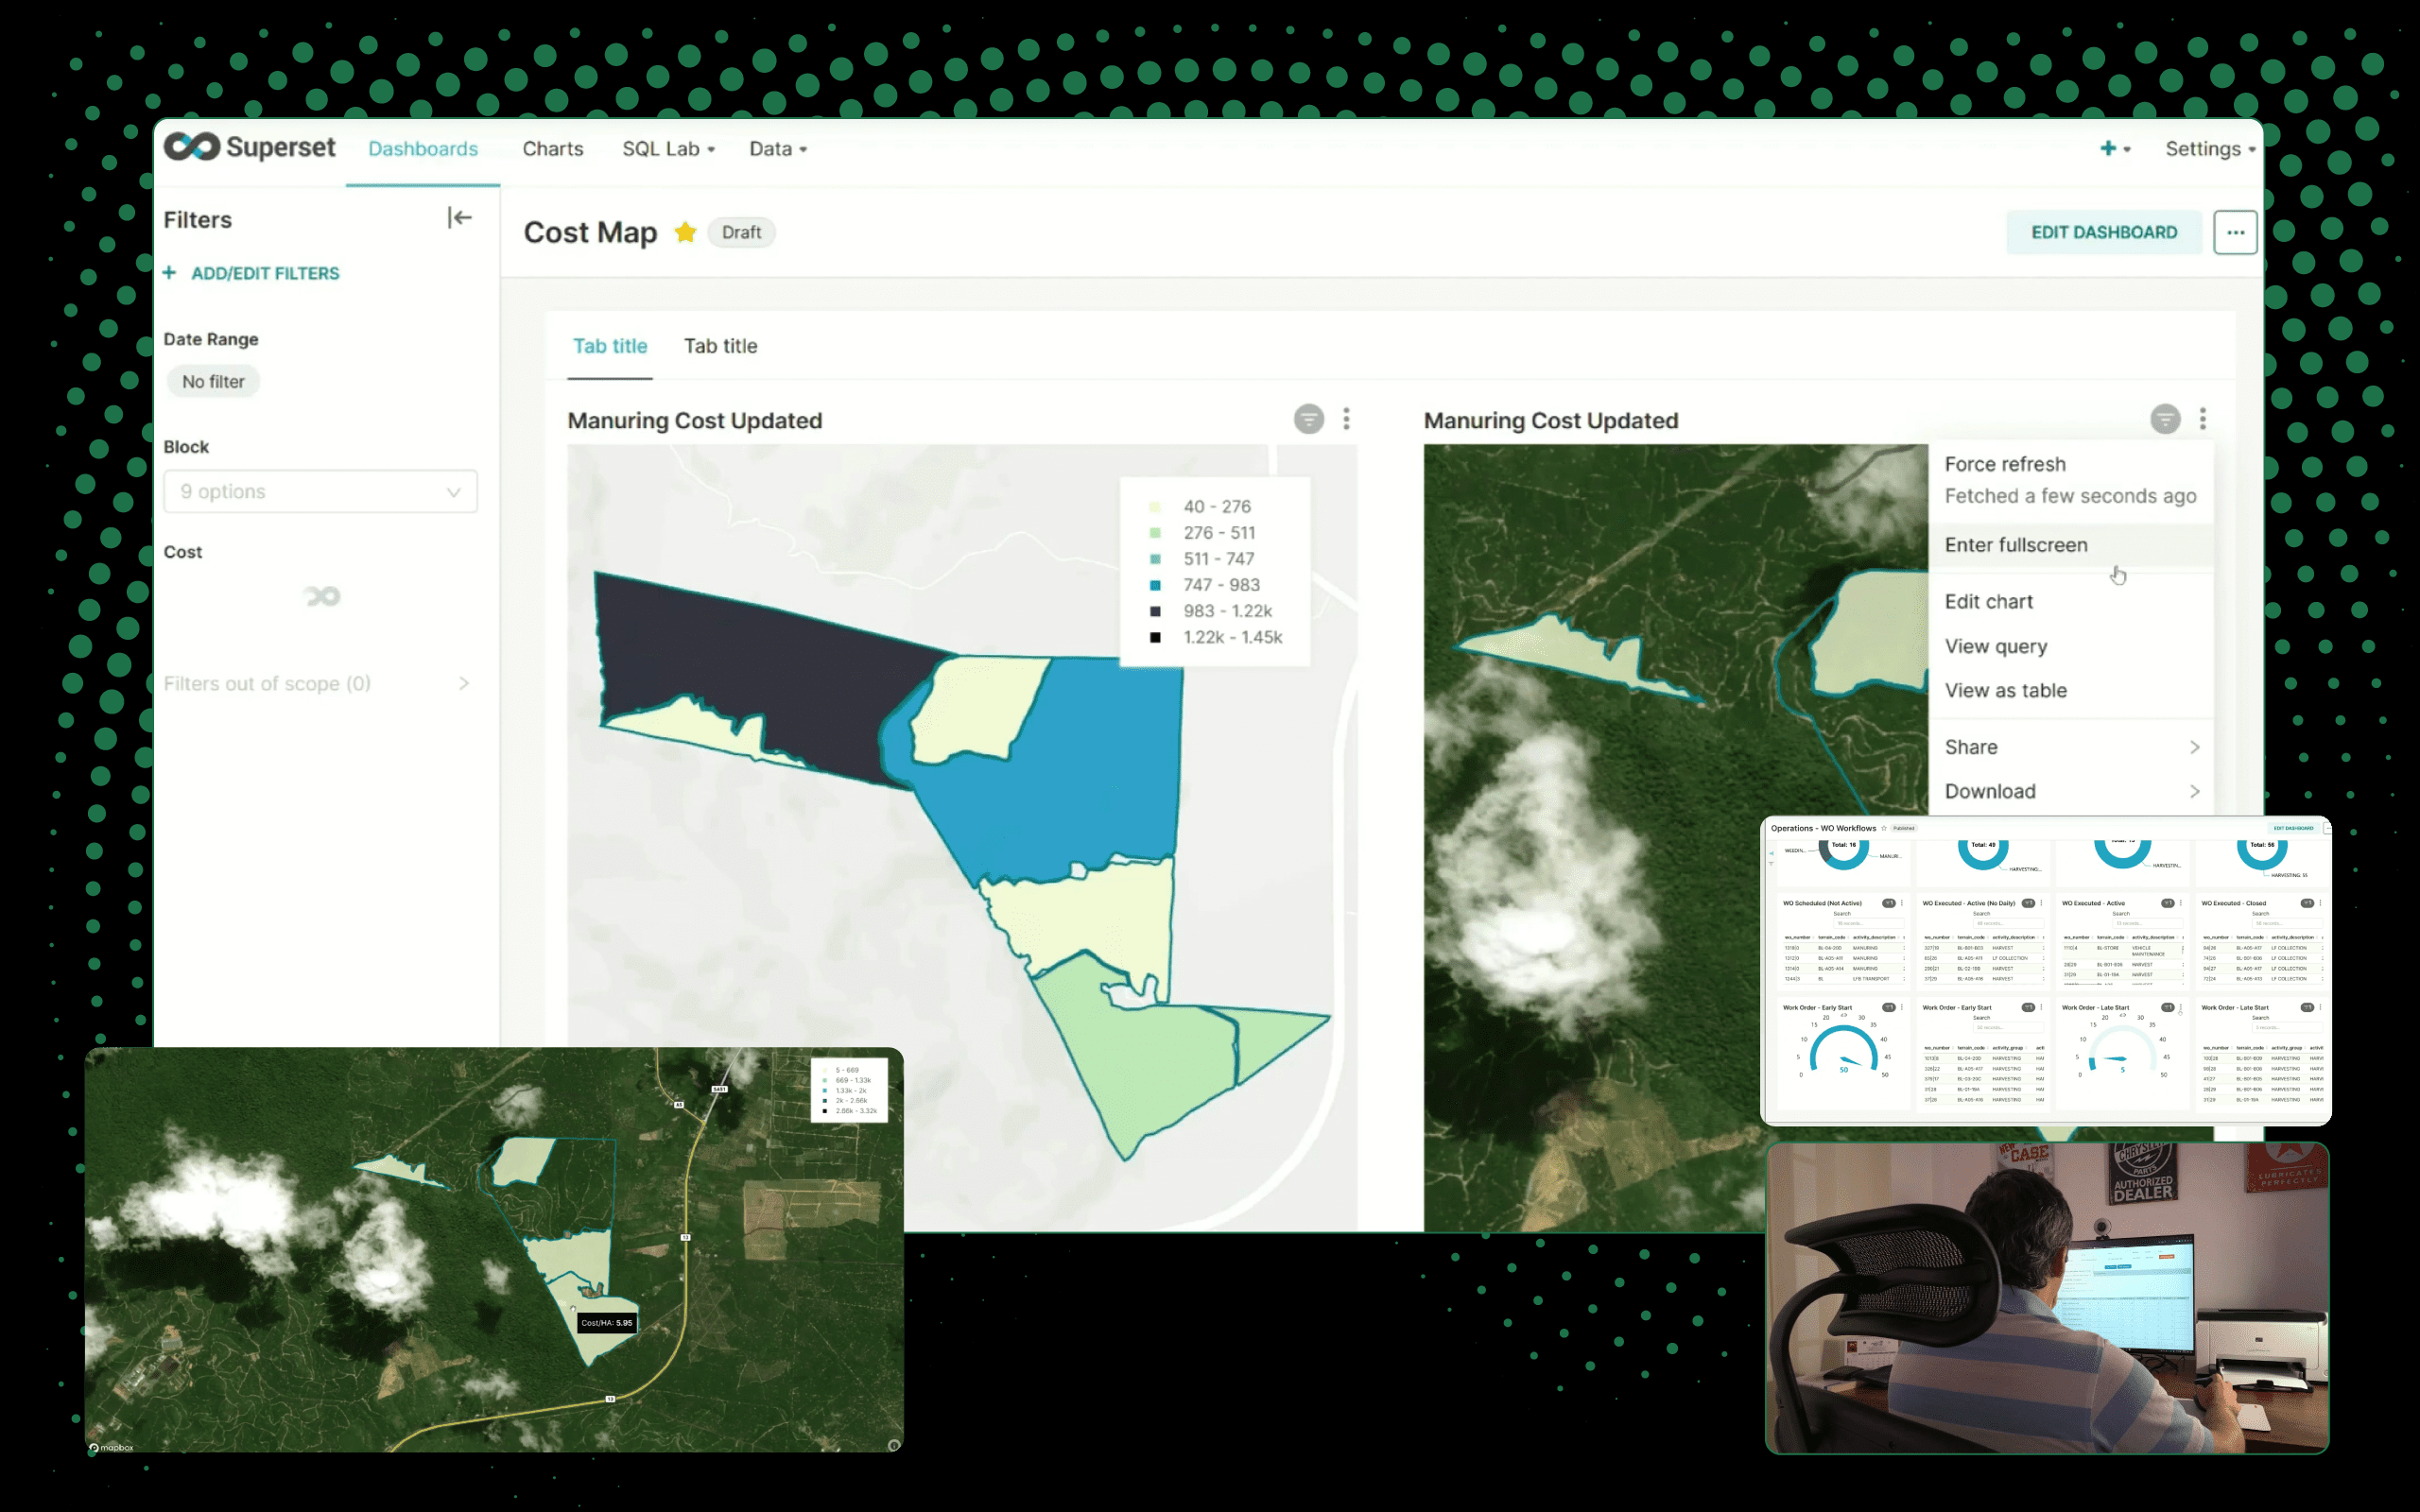Collapse the Filters sidebar with arrow icon
Viewport: 2420px width, 1512px height.
[x=459, y=218]
